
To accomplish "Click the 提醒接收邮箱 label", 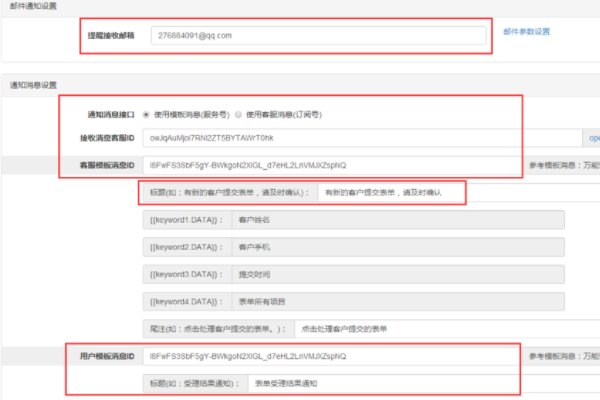I will (x=111, y=36).
